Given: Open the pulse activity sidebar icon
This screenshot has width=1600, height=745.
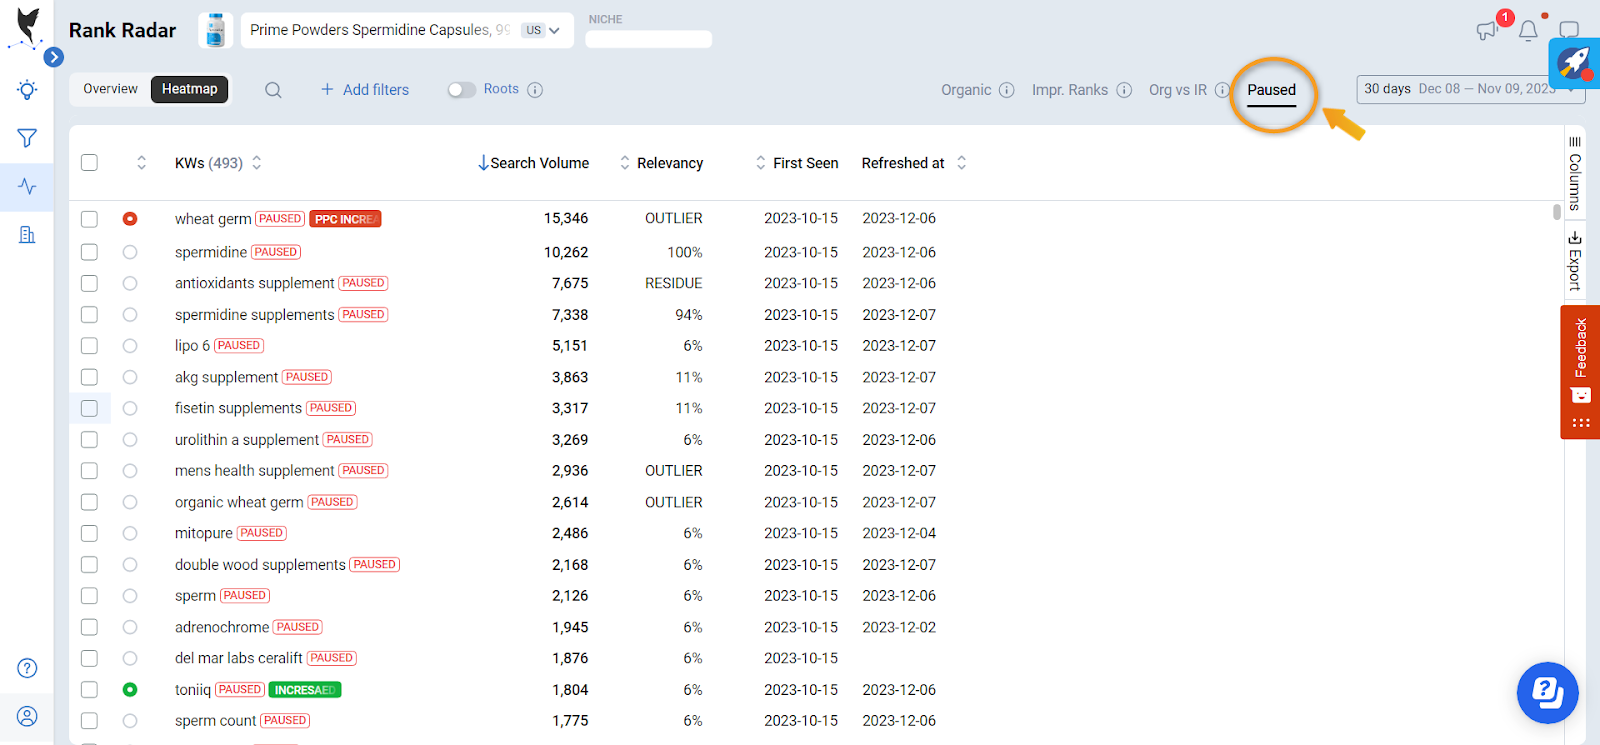Looking at the screenshot, I should (x=27, y=187).
